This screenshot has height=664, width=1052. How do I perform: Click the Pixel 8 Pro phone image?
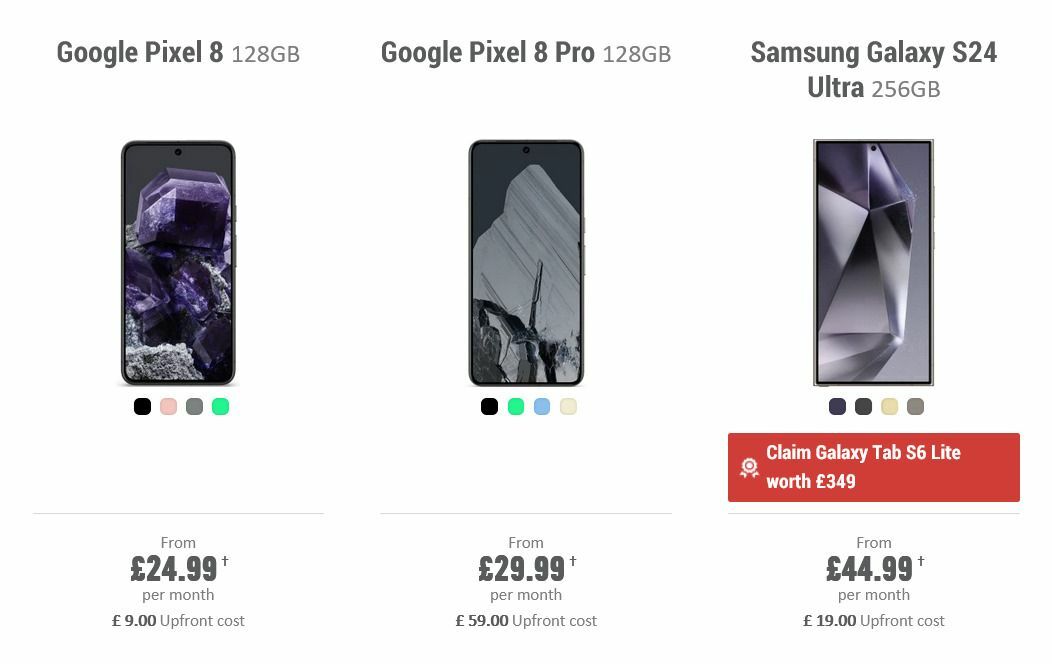[x=526, y=262]
